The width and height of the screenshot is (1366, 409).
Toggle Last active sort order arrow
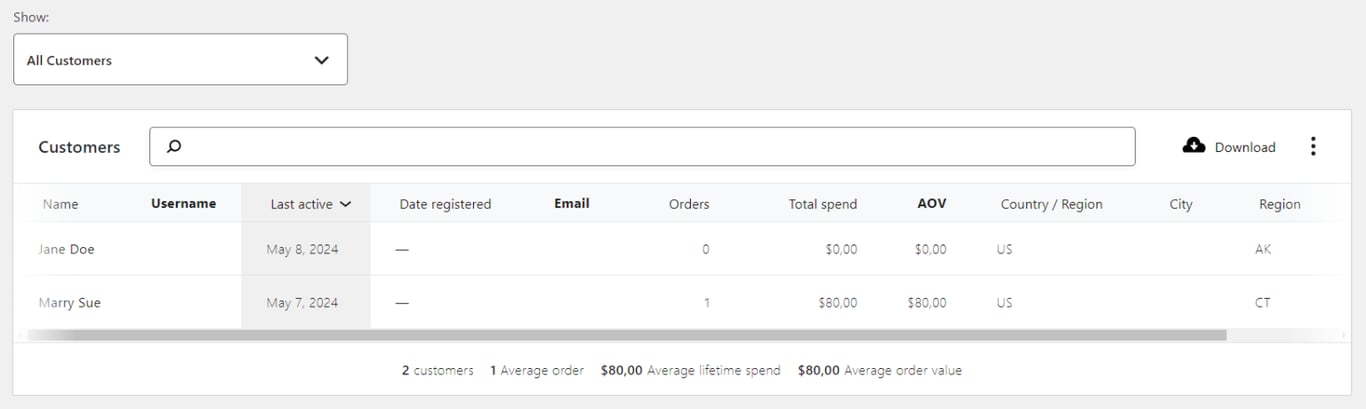pyautogui.click(x=346, y=204)
